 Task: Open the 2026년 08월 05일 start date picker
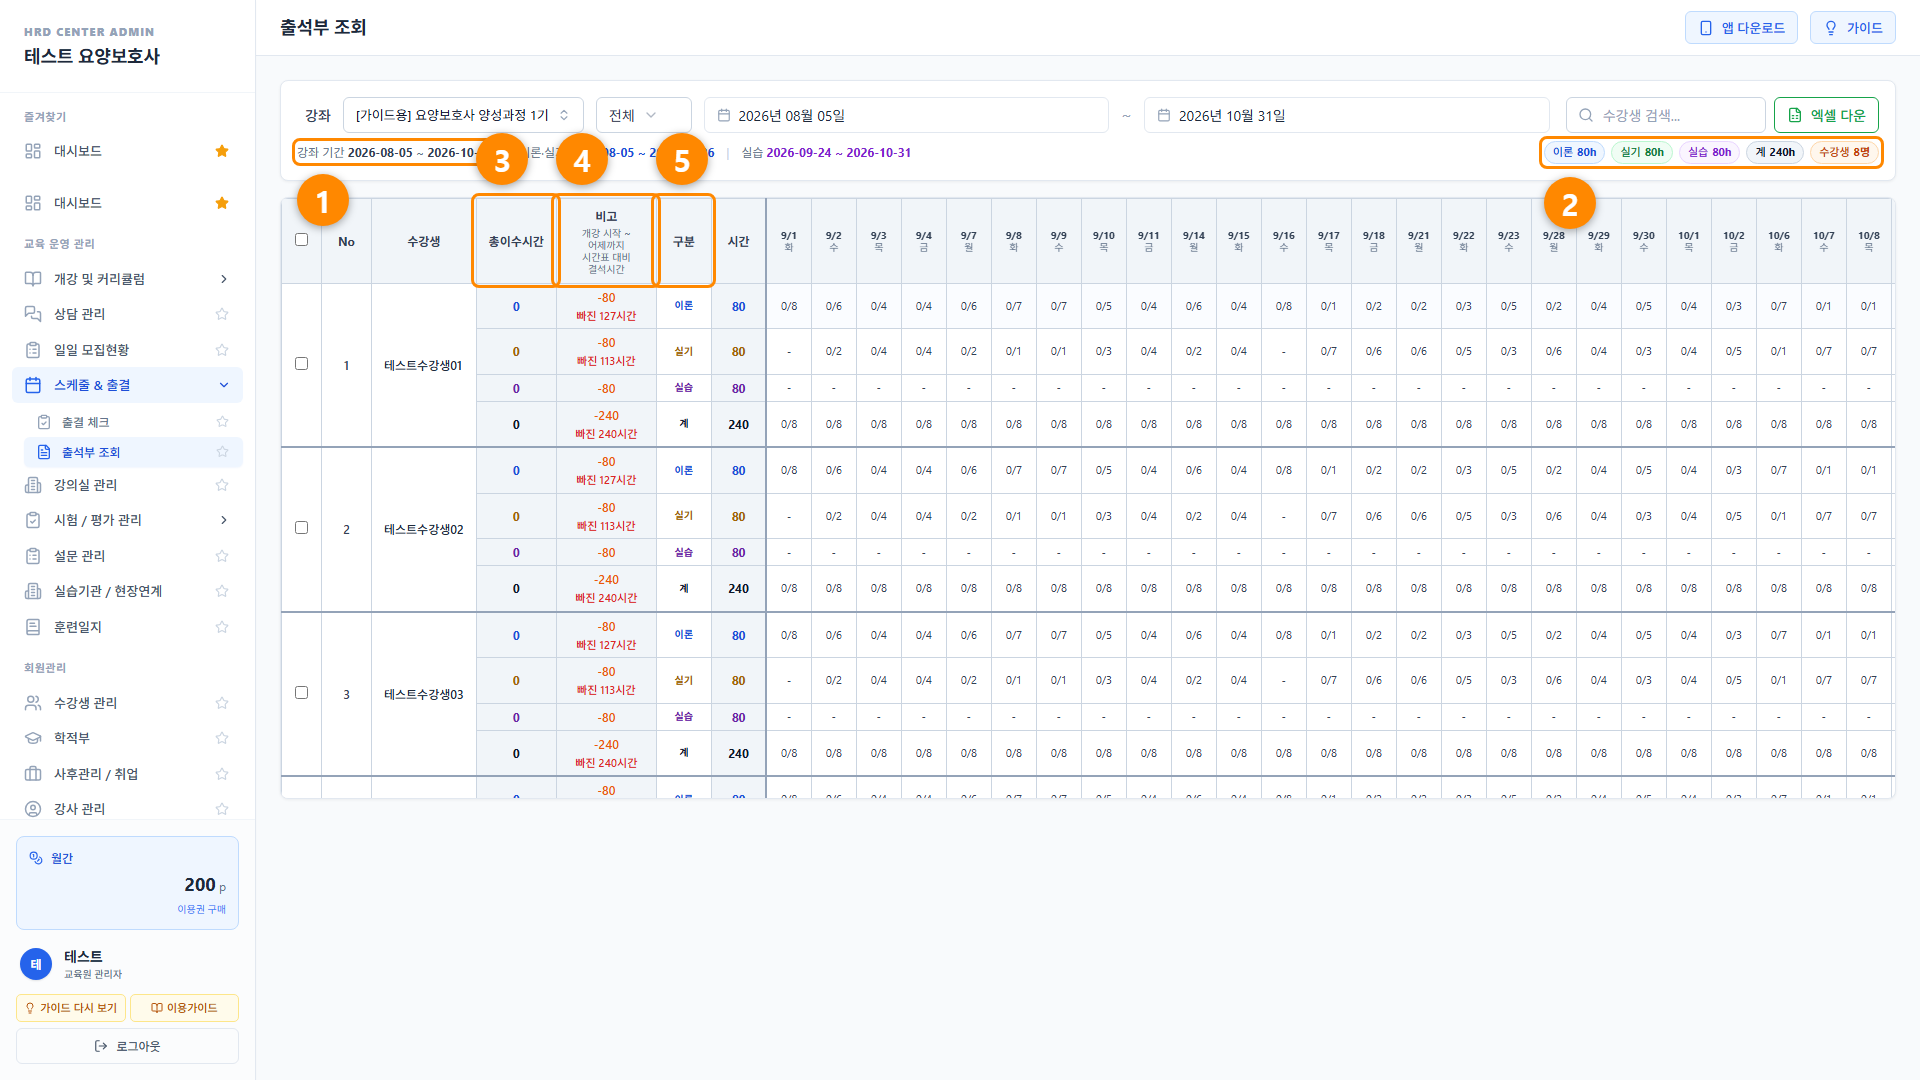(x=906, y=115)
